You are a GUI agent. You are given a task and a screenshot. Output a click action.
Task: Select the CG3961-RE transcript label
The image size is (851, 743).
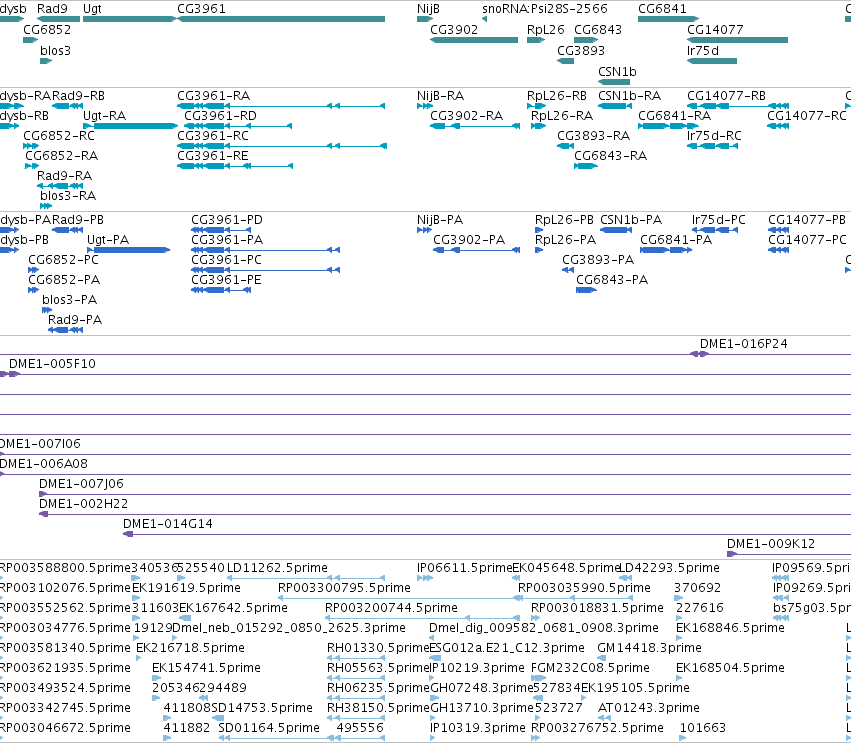(x=213, y=156)
